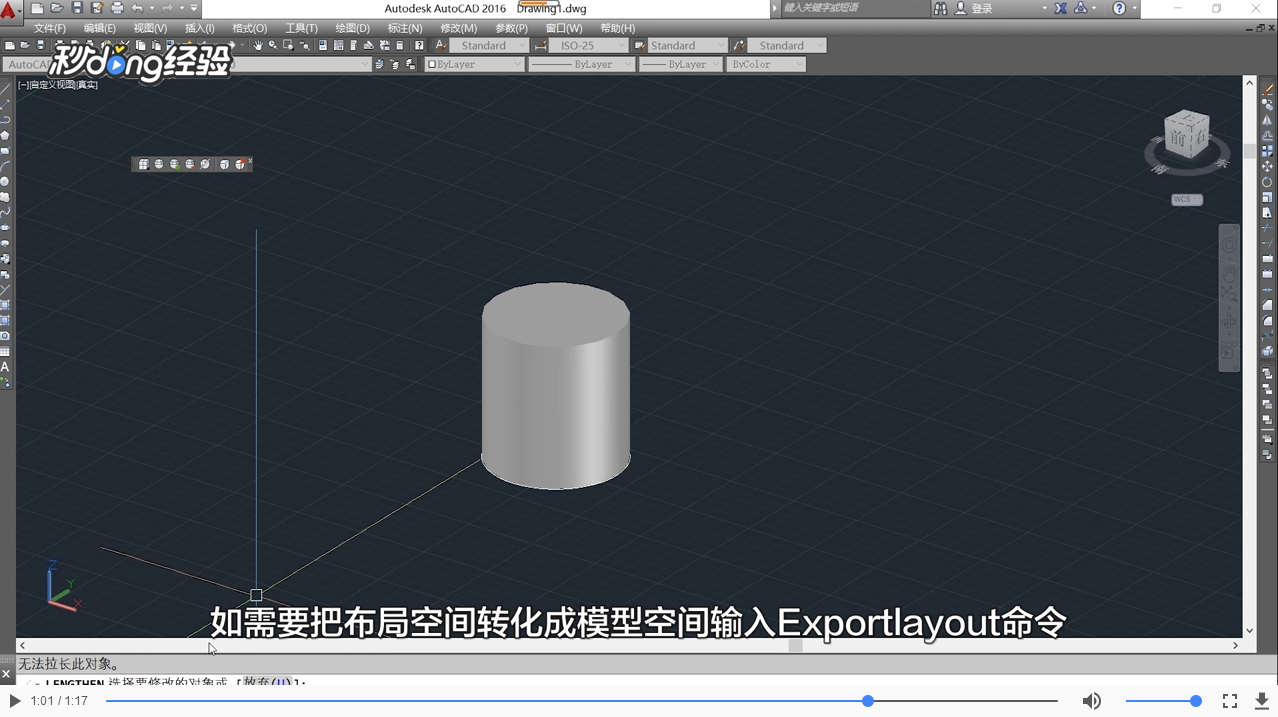Viewport: 1278px width, 717px height.
Task: Open the 编辑(E) menu
Action: click(99, 28)
